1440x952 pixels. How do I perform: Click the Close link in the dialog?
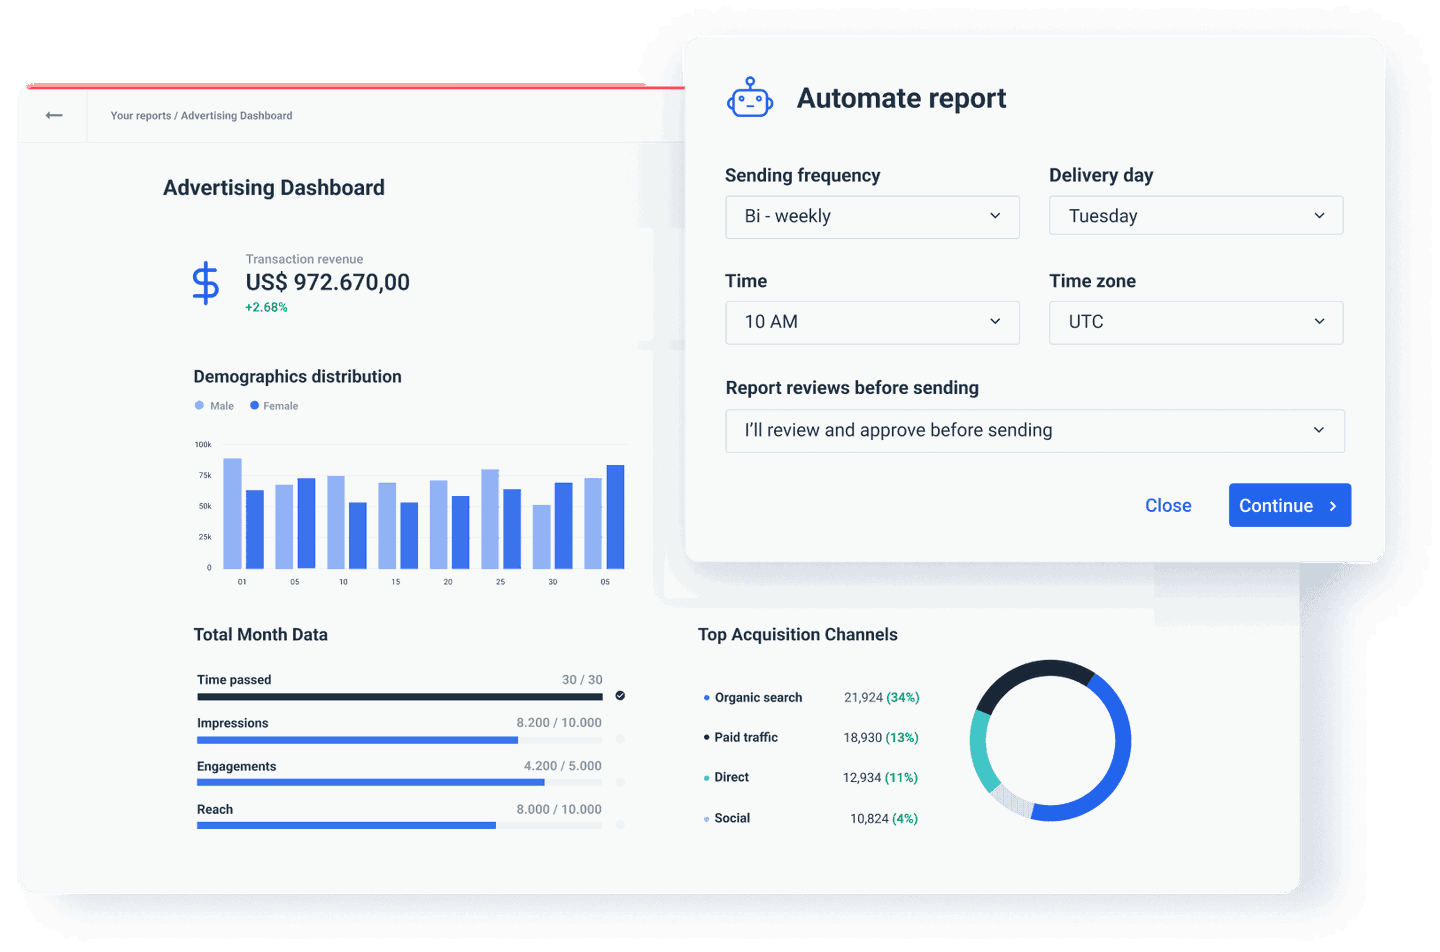tap(1168, 505)
